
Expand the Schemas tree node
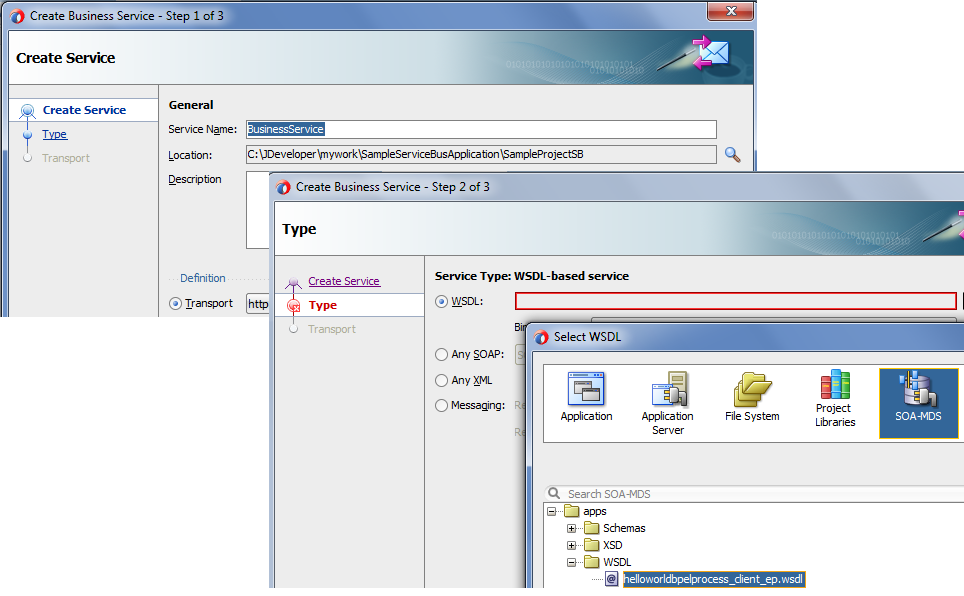[x=571, y=528]
